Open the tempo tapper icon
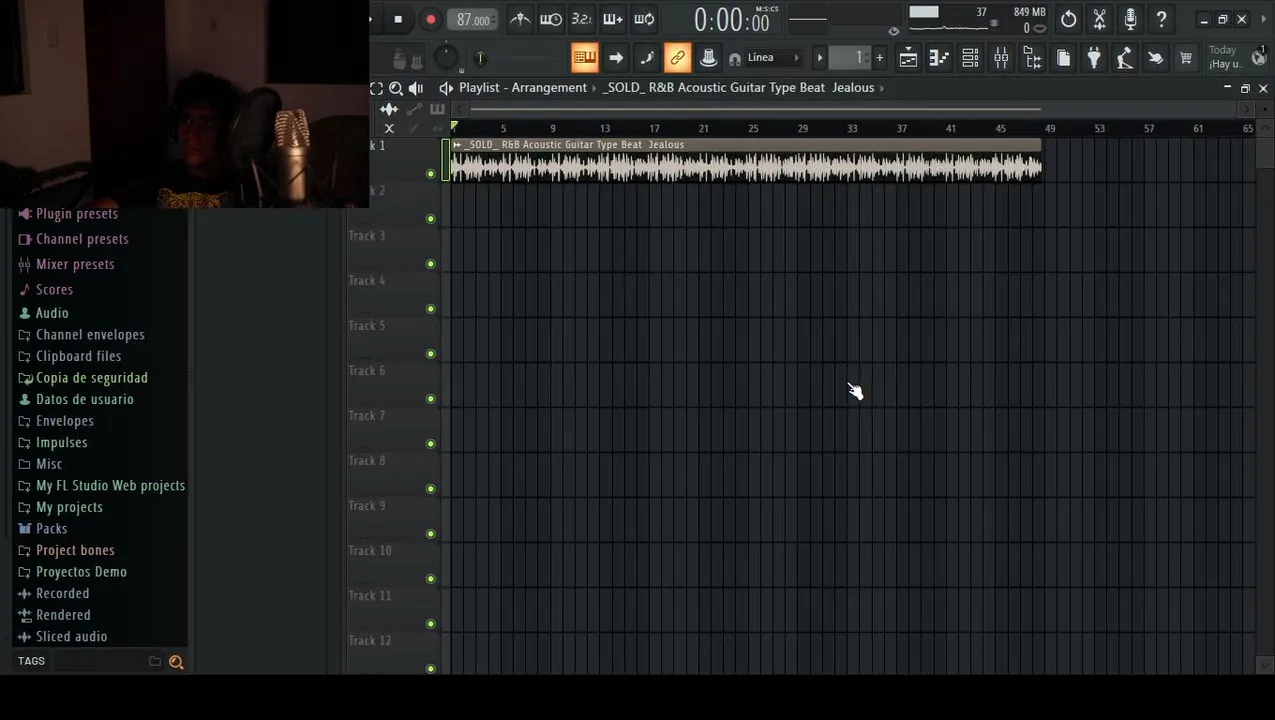The image size is (1275, 720). pos(1124,59)
